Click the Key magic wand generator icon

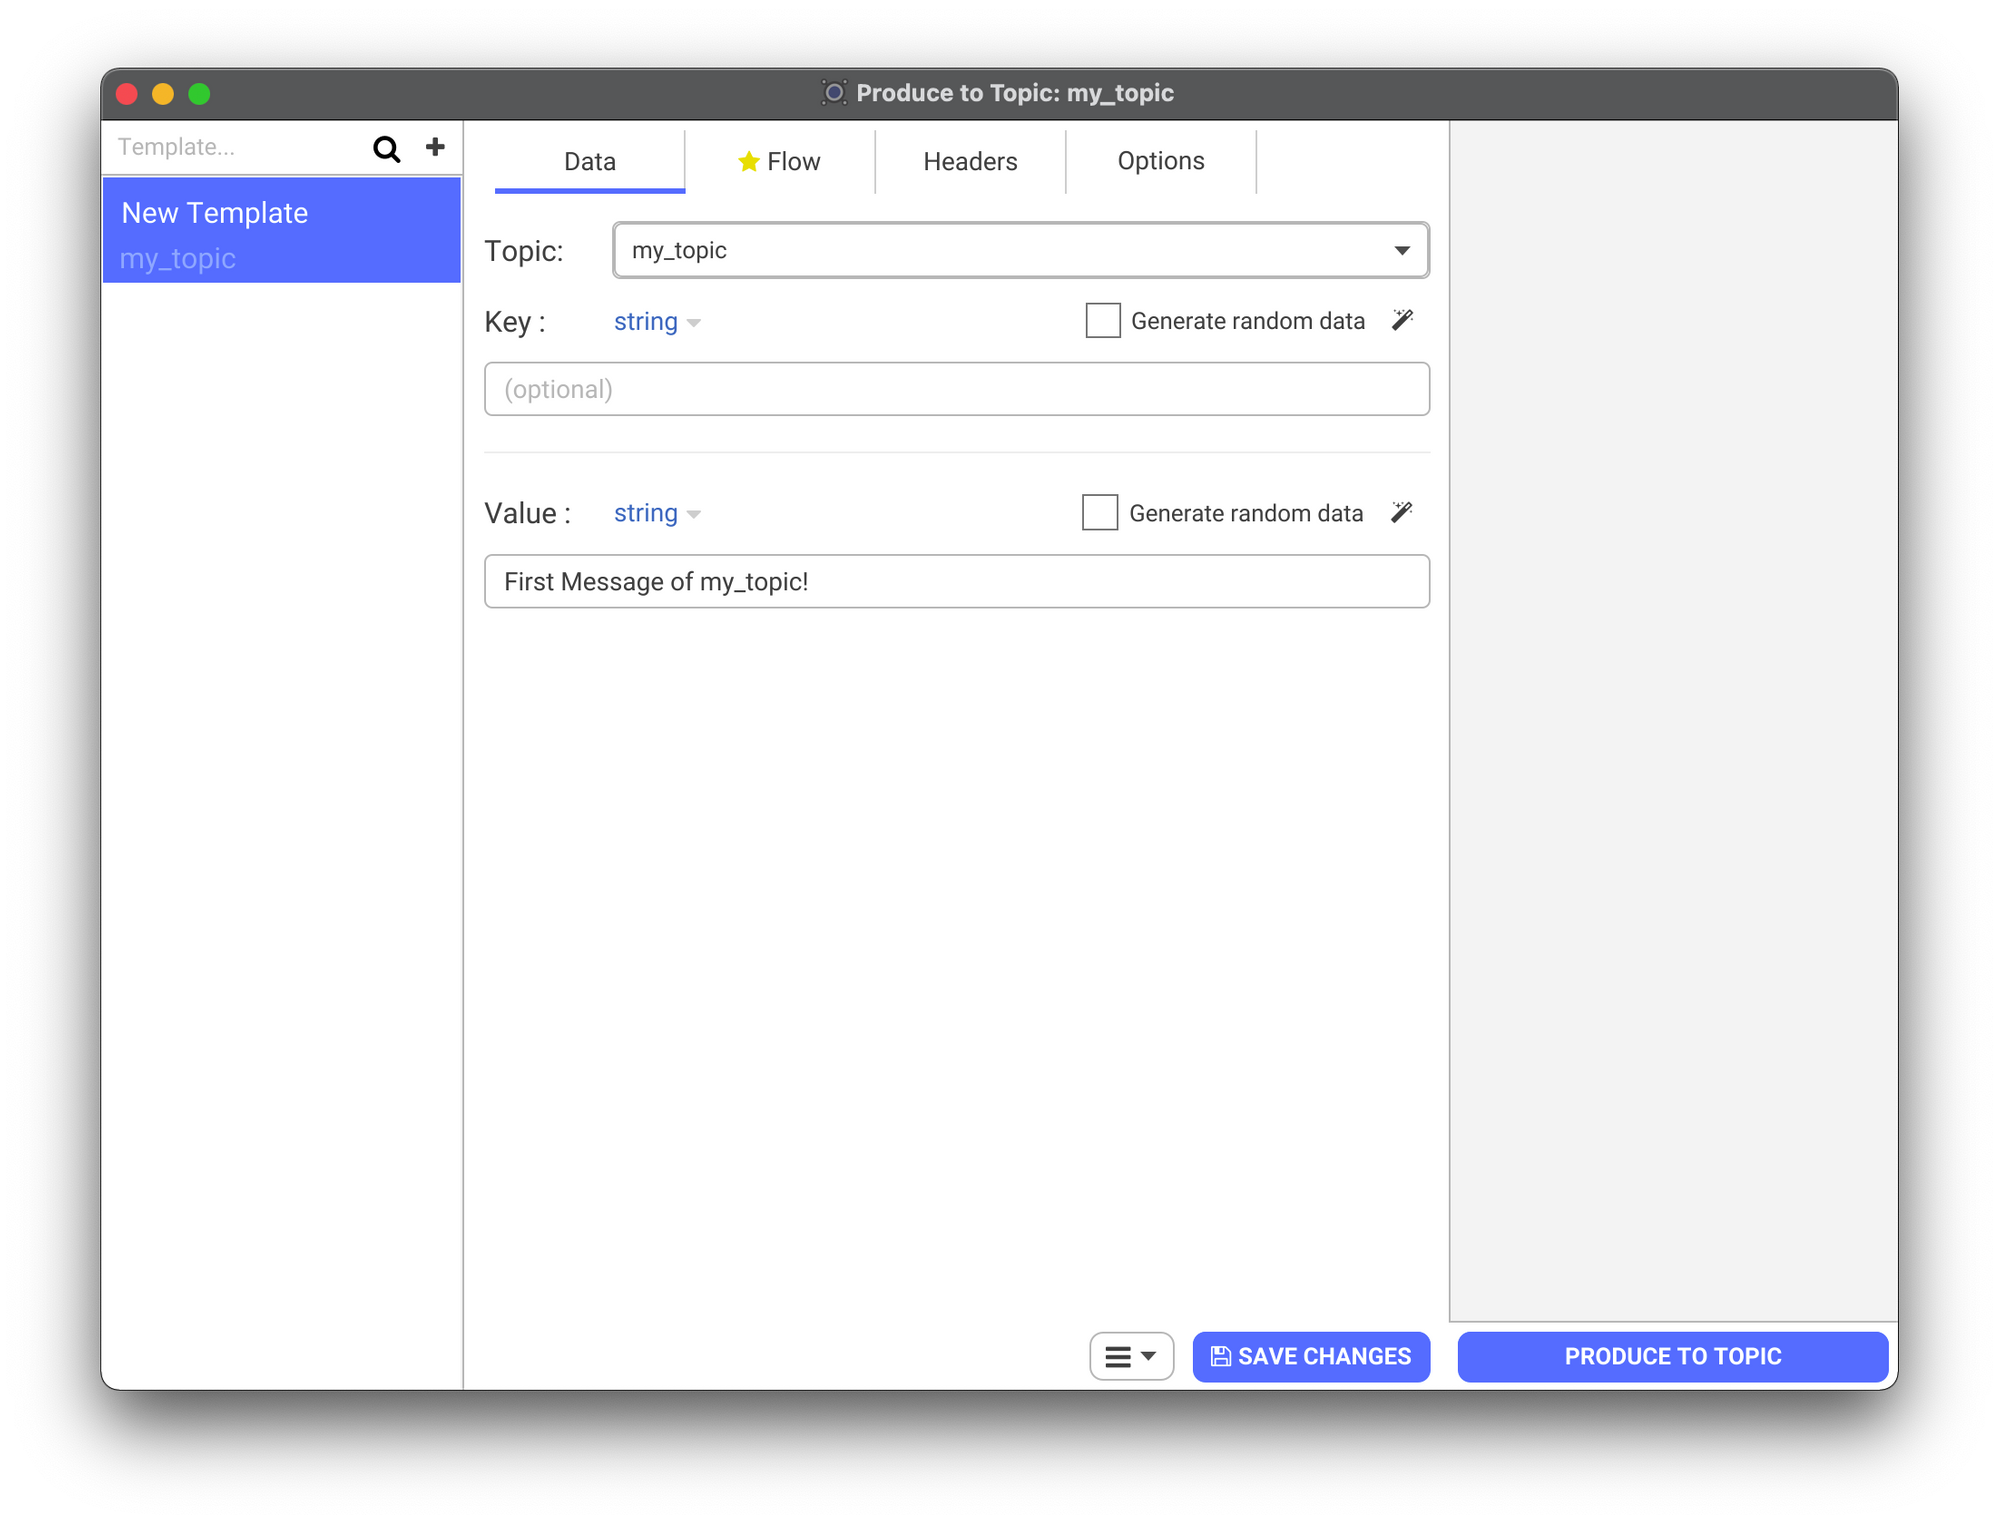pyautogui.click(x=1402, y=320)
